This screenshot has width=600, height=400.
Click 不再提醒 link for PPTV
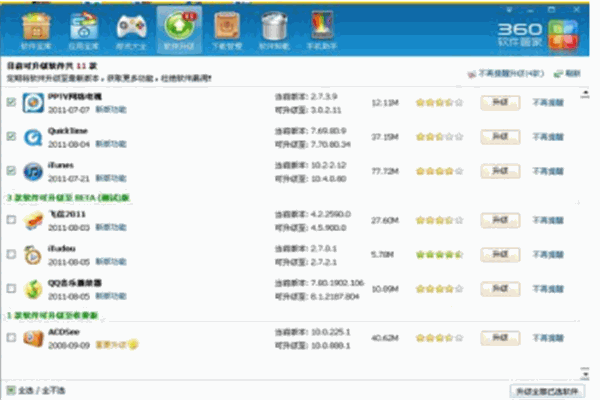coord(548,103)
